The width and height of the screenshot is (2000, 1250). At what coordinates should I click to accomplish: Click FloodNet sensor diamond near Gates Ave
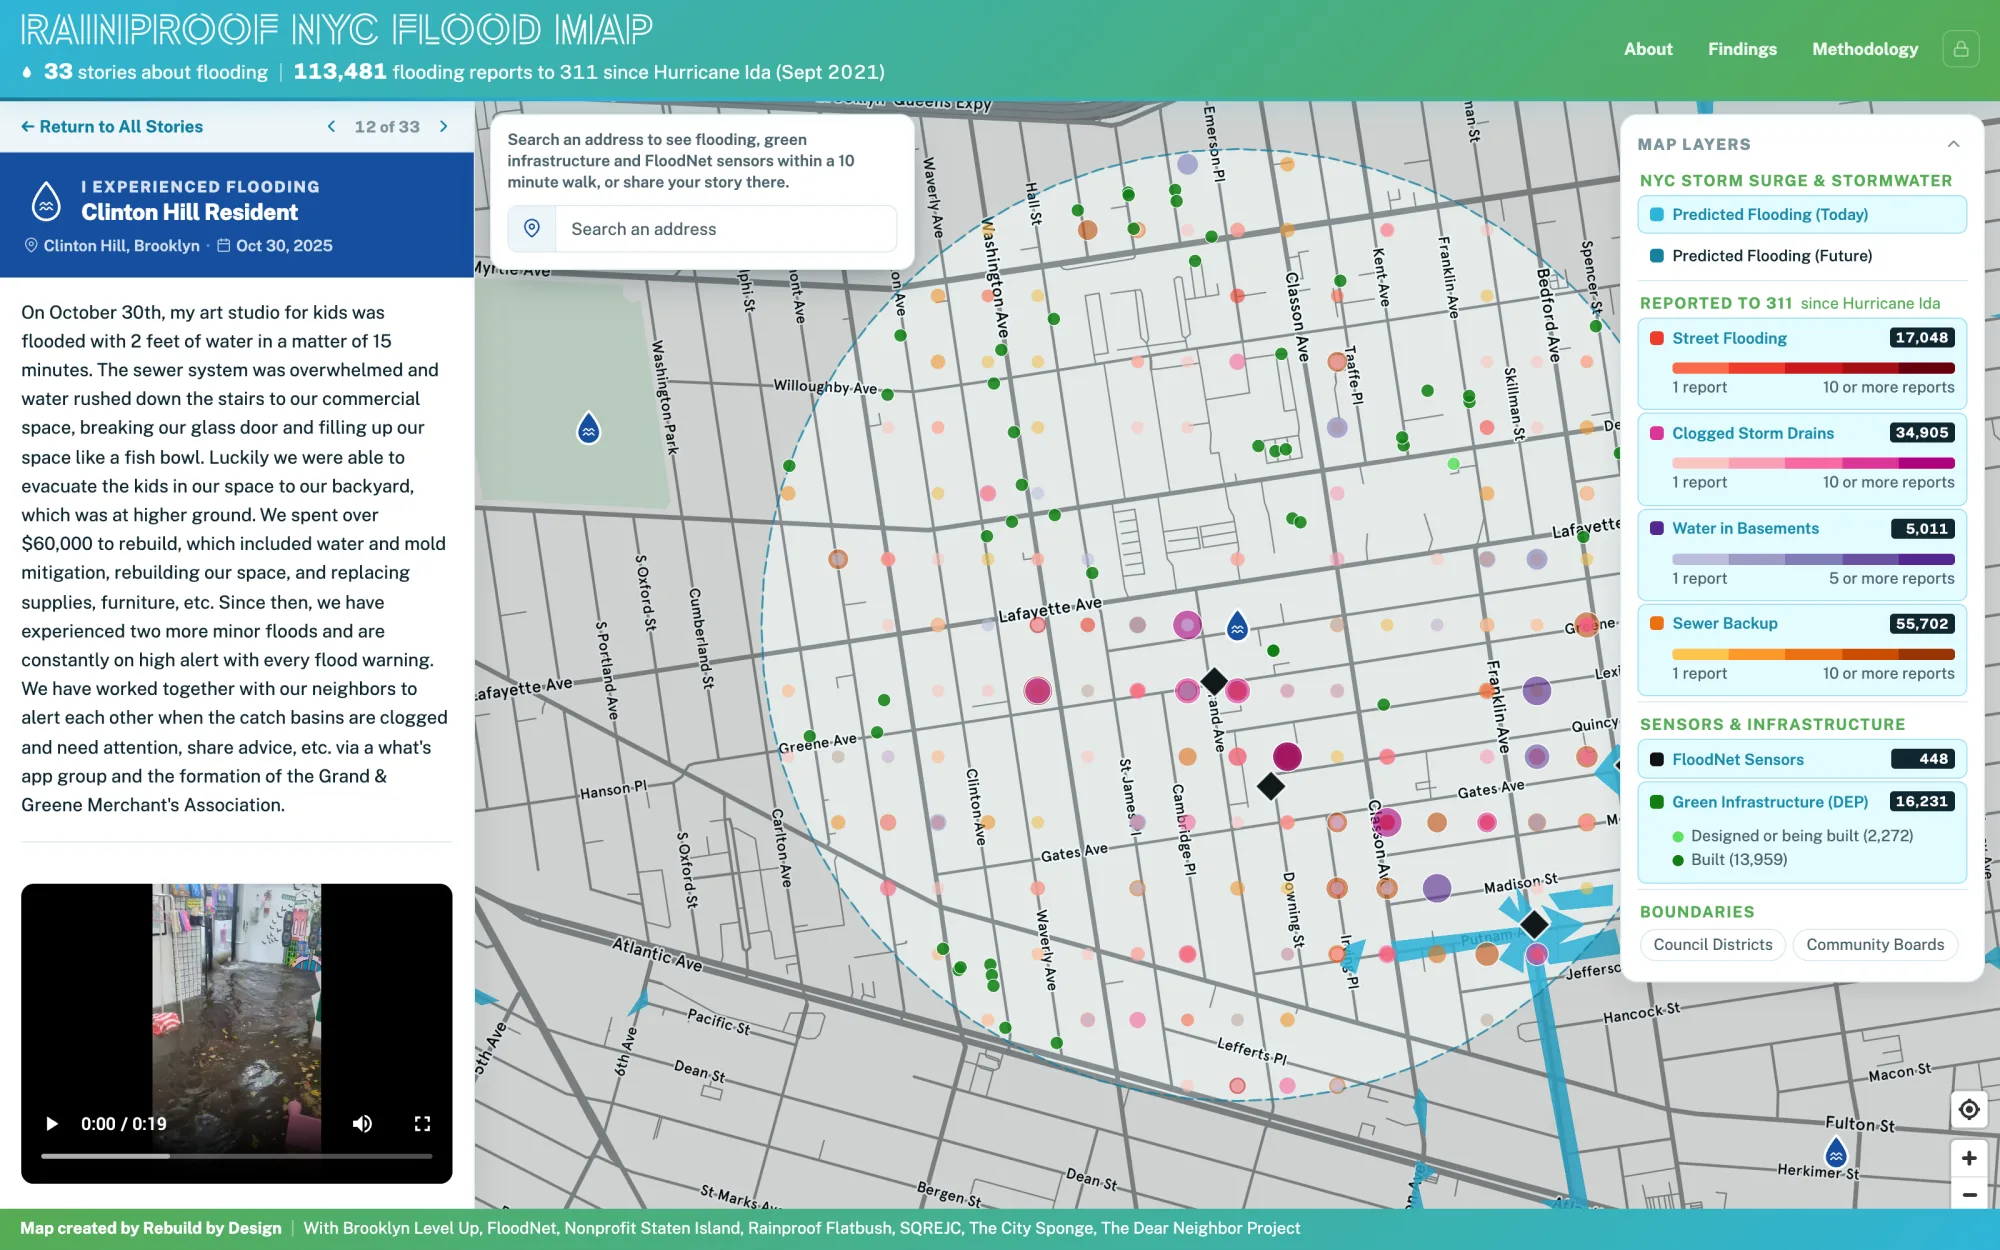(x=1271, y=786)
